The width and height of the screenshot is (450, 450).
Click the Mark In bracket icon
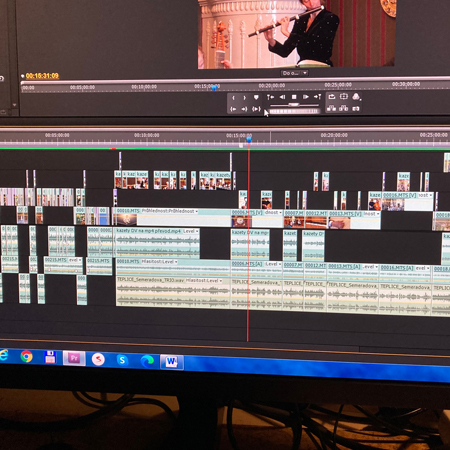tap(233, 98)
